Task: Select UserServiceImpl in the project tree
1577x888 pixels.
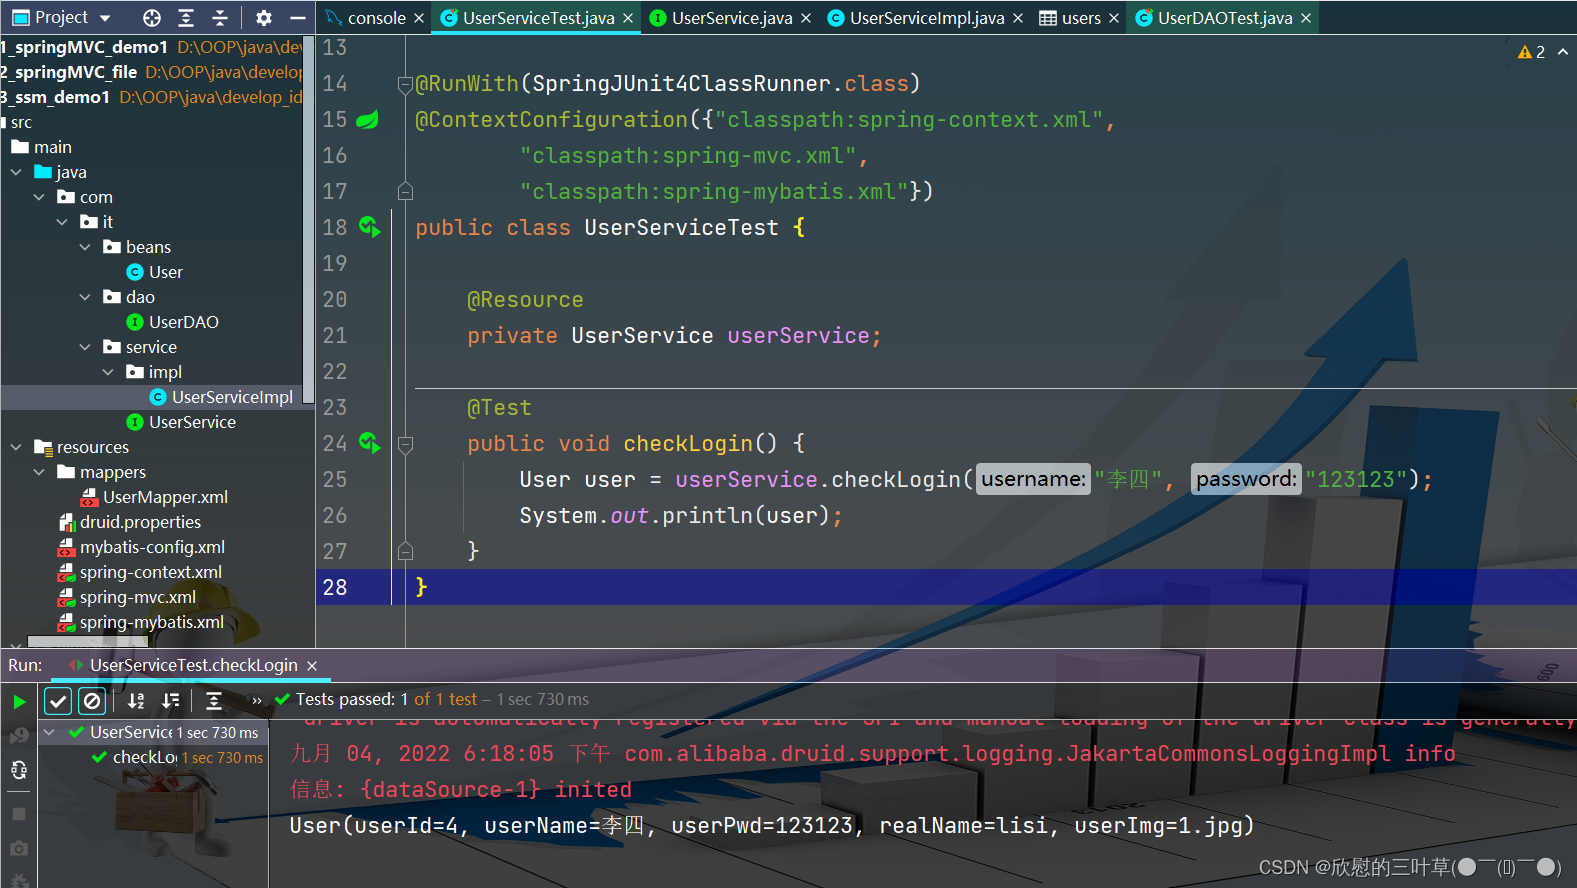Action: (x=221, y=397)
